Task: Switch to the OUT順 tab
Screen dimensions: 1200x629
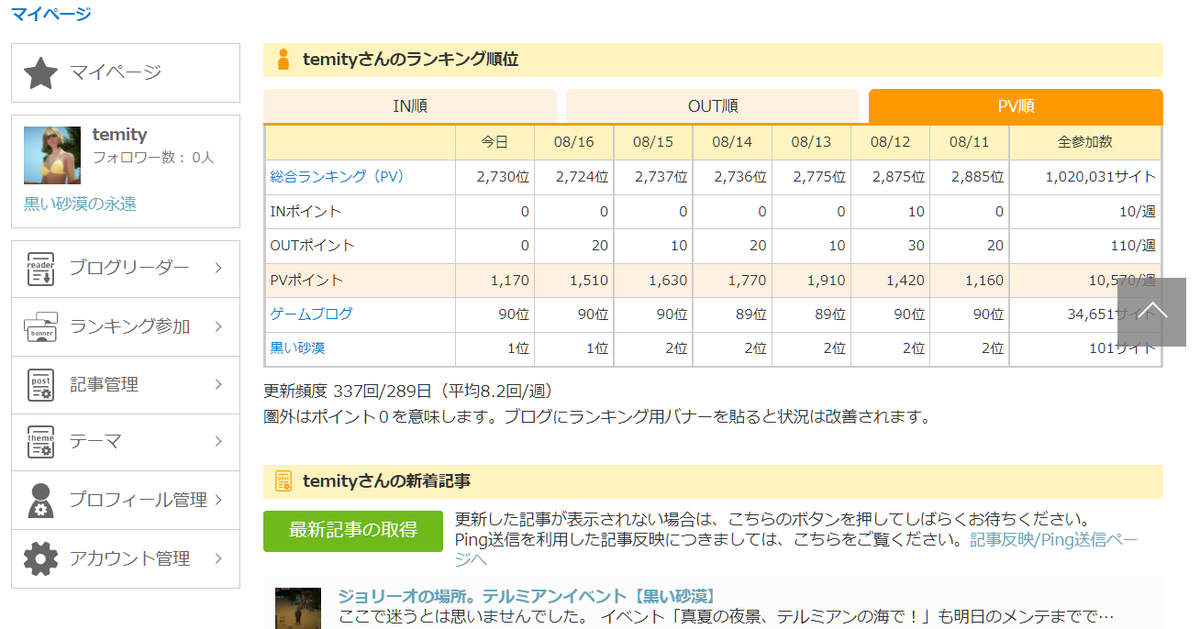Action: [x=713, y=106]
